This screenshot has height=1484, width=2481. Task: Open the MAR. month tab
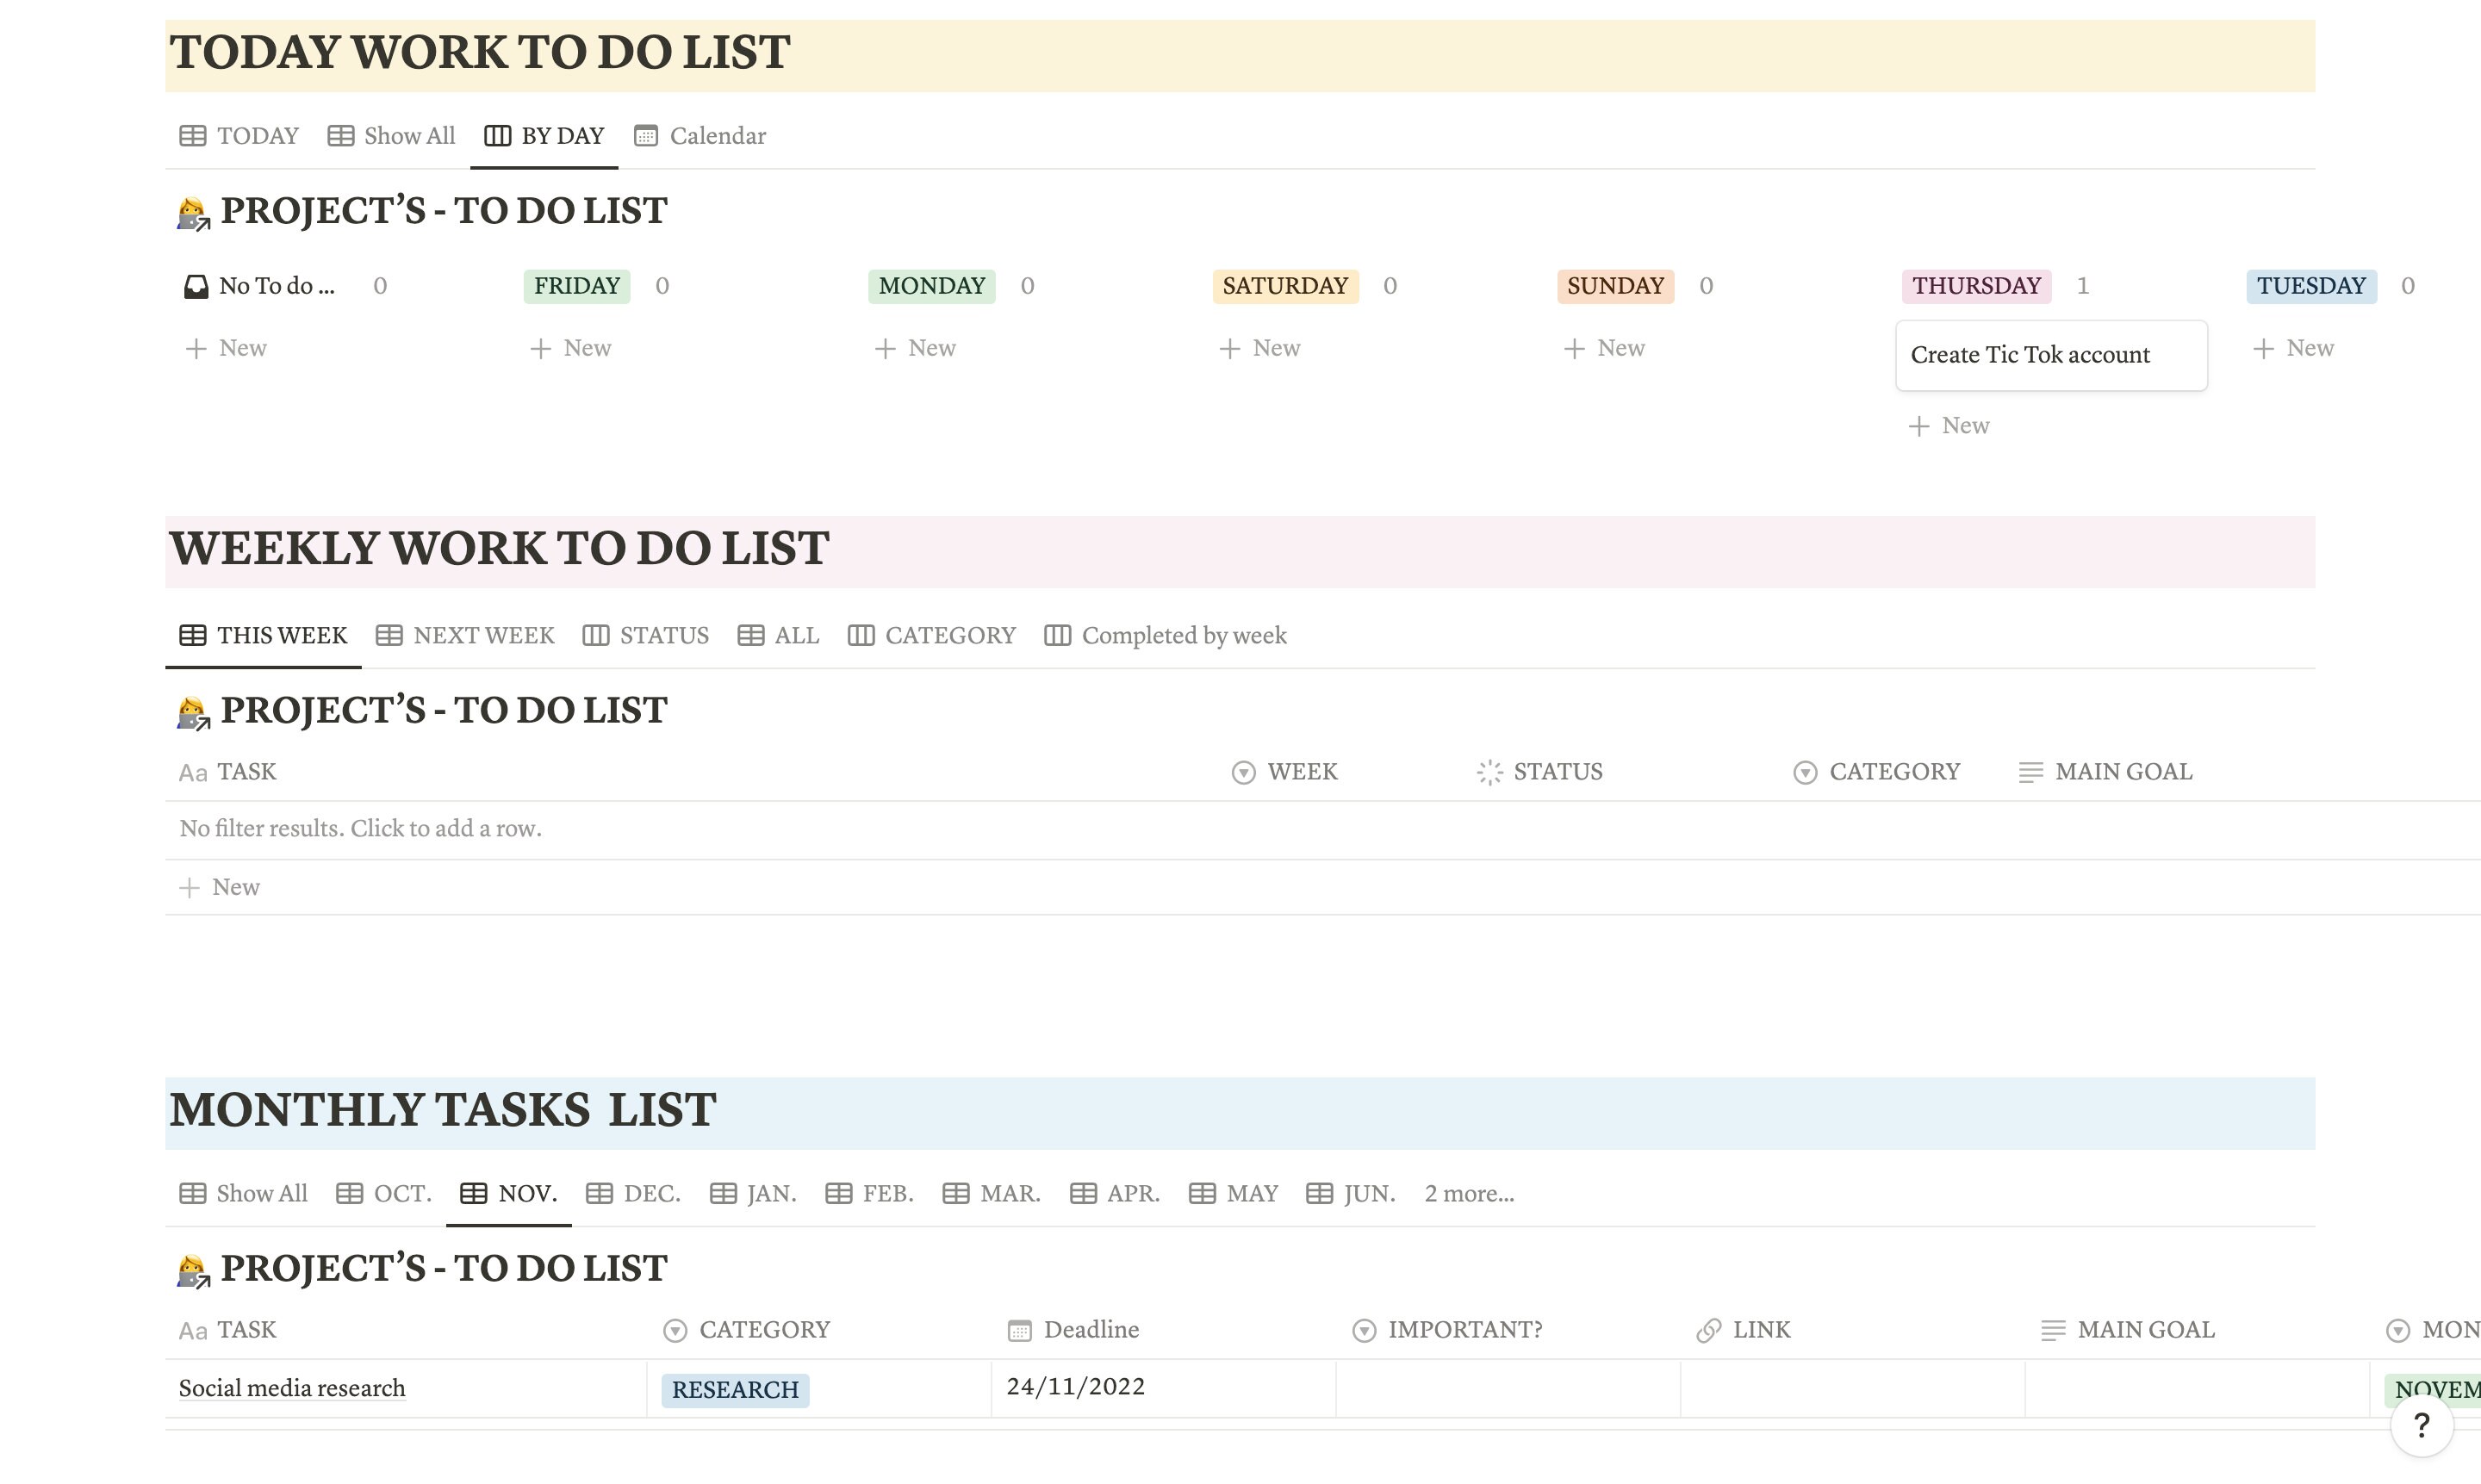992,1194
